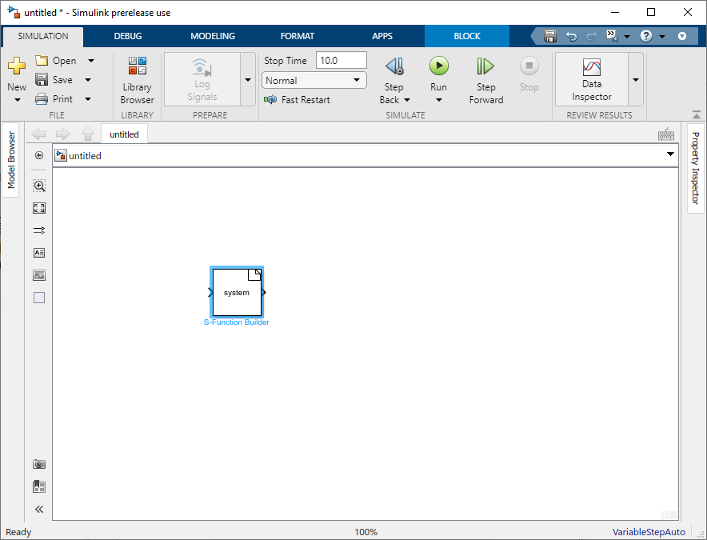Open the Model Browser side panel
The image size is (707, 540).
11,160
